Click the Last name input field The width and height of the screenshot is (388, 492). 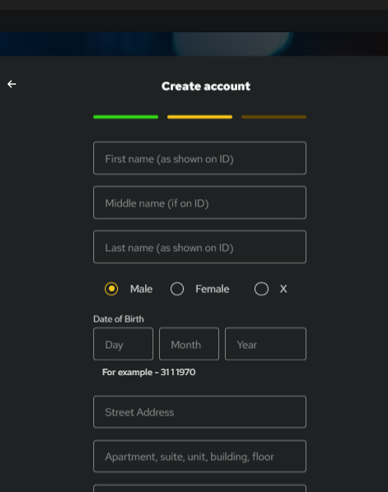point(200,247)
